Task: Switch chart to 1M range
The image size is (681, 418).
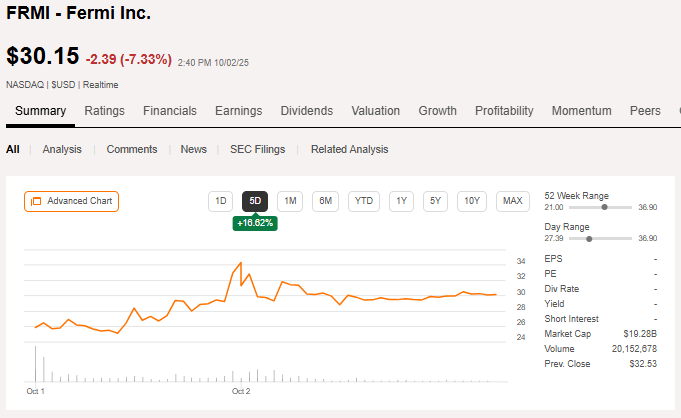Action: (290, 201)
